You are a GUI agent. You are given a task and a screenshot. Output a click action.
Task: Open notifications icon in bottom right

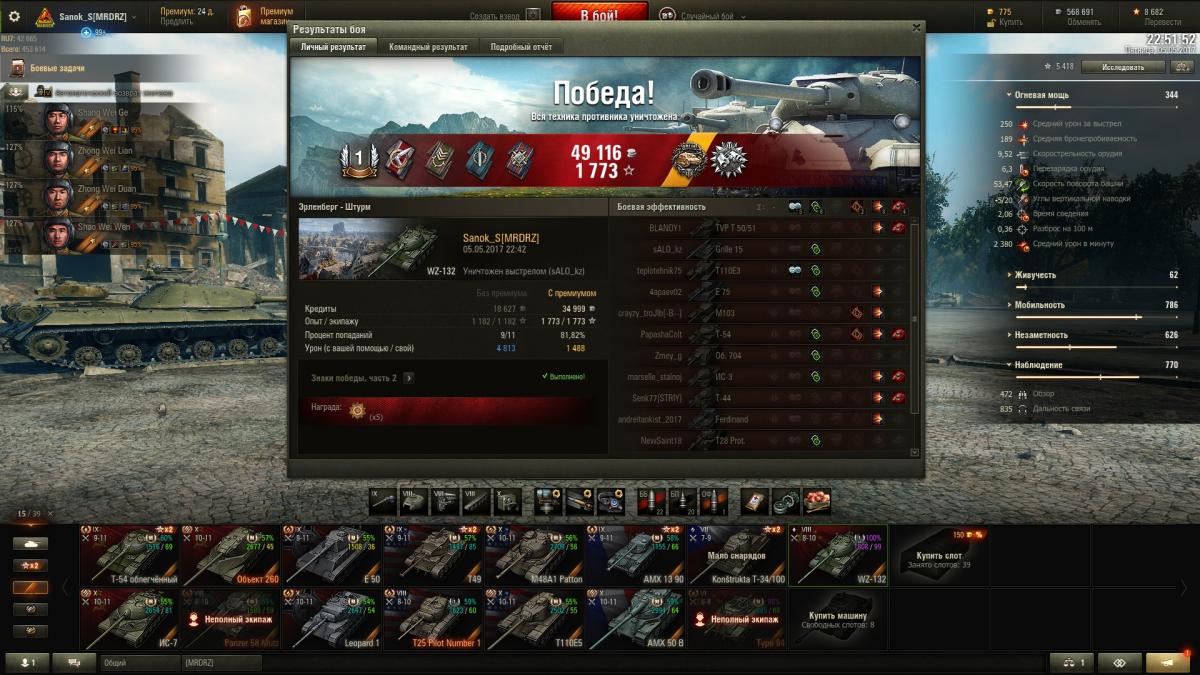pos(1168,662)
